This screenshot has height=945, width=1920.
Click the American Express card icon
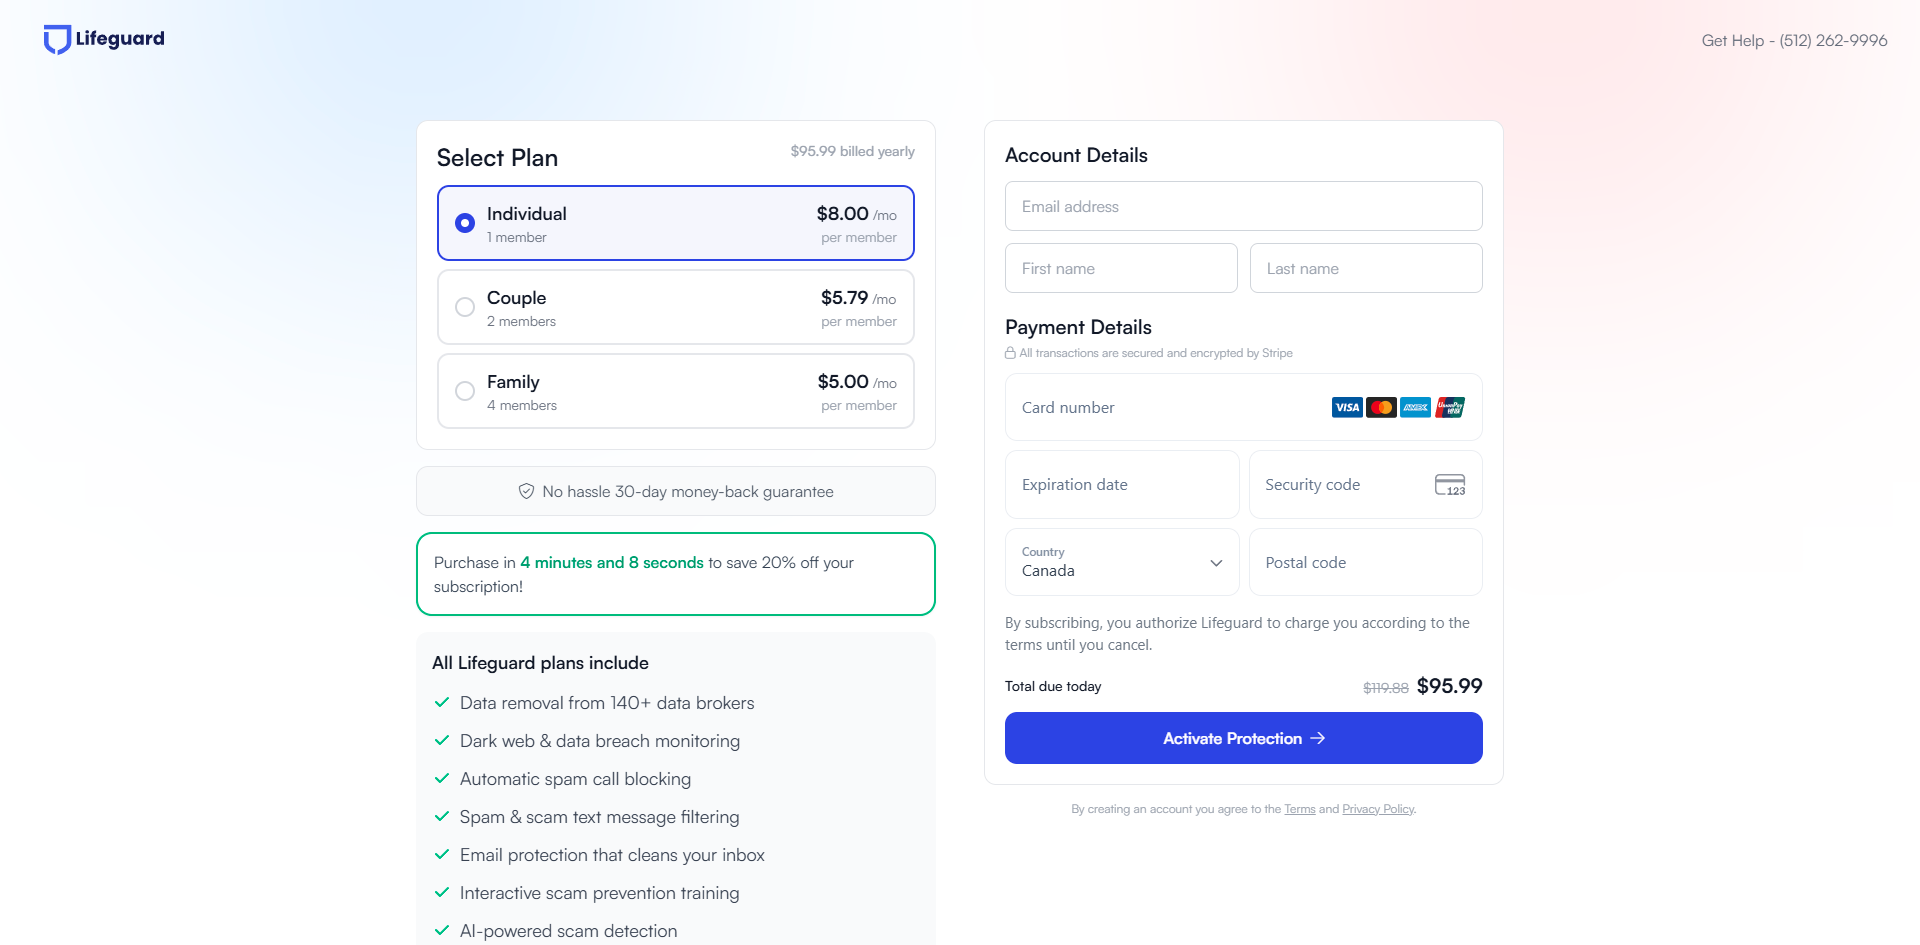click(x=1415, y=407)
